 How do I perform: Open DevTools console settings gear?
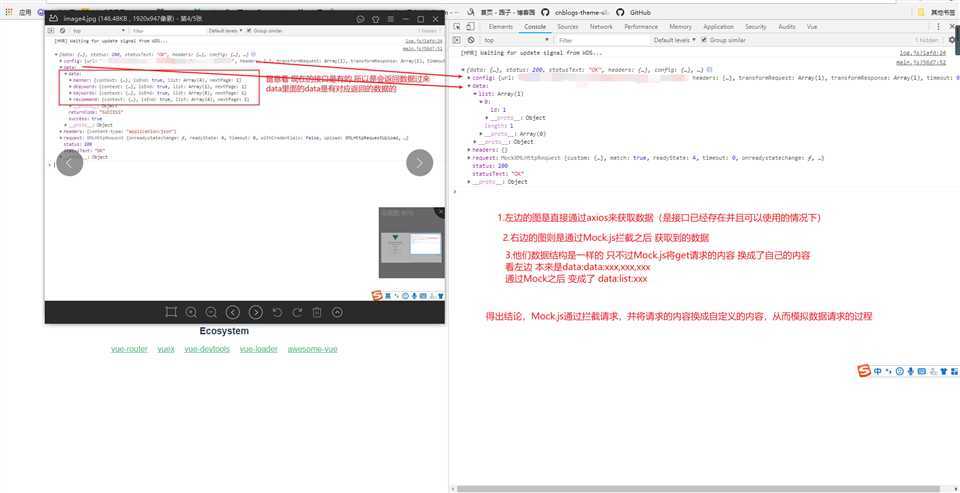coord(953,40)
